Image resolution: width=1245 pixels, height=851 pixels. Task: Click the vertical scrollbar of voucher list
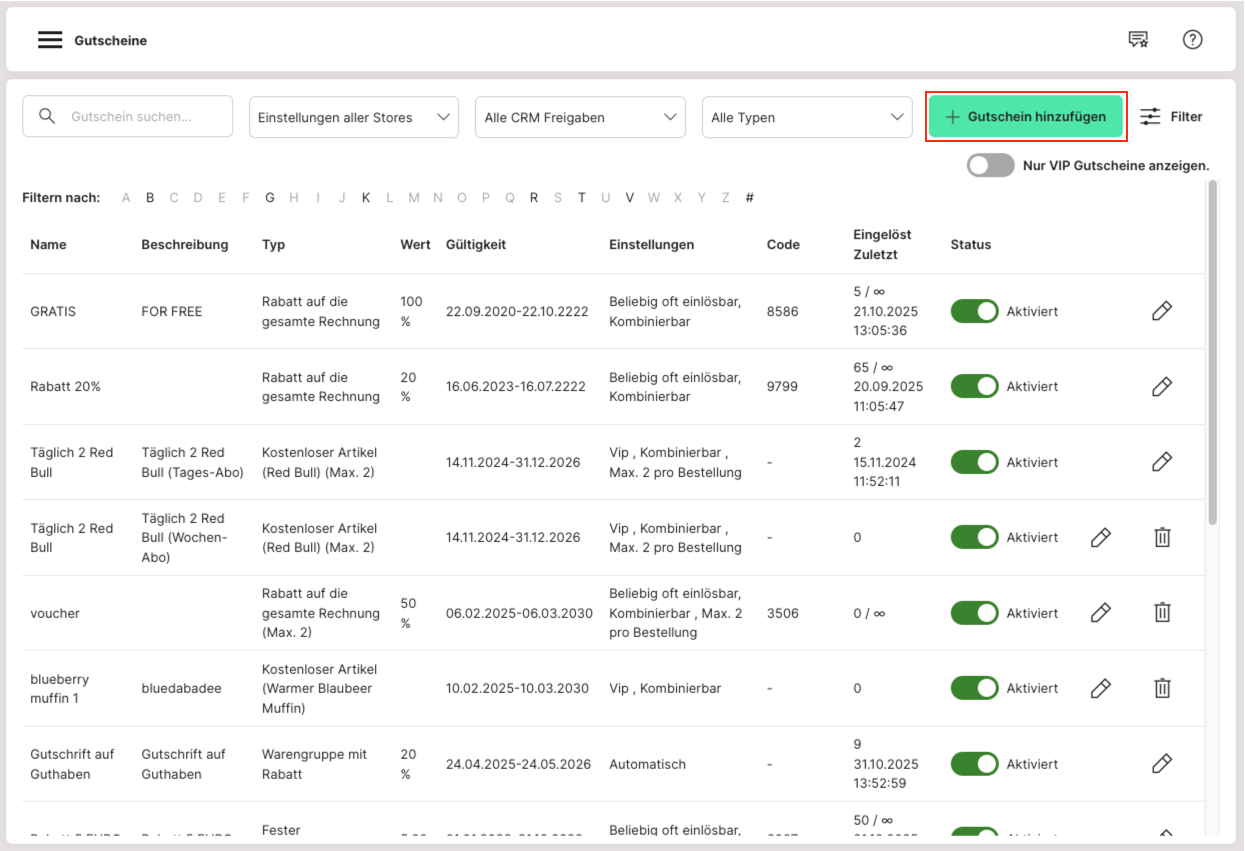1213,350
